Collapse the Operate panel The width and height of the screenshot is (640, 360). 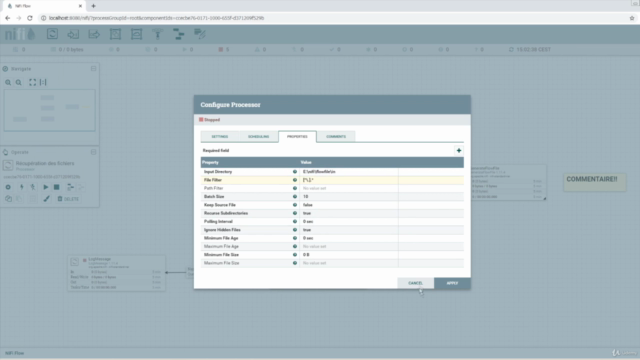(x=93, y=152)
